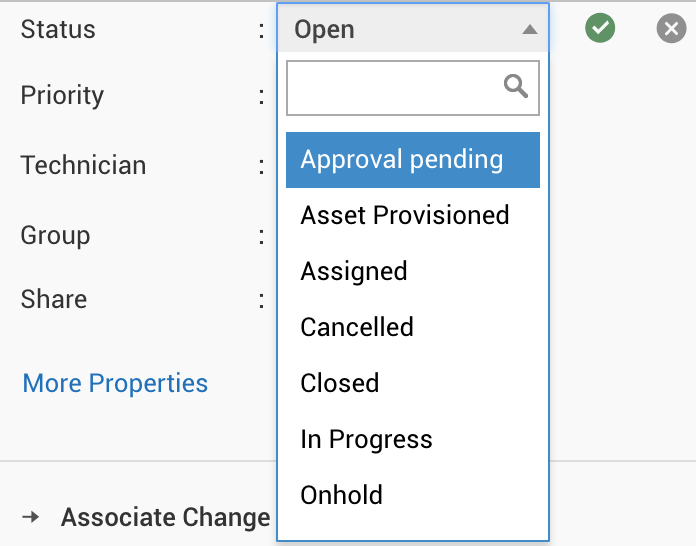Select the 'Closed' status option
Screen dimensions: 696x546
pyautogui.click(x=340, y=384)
